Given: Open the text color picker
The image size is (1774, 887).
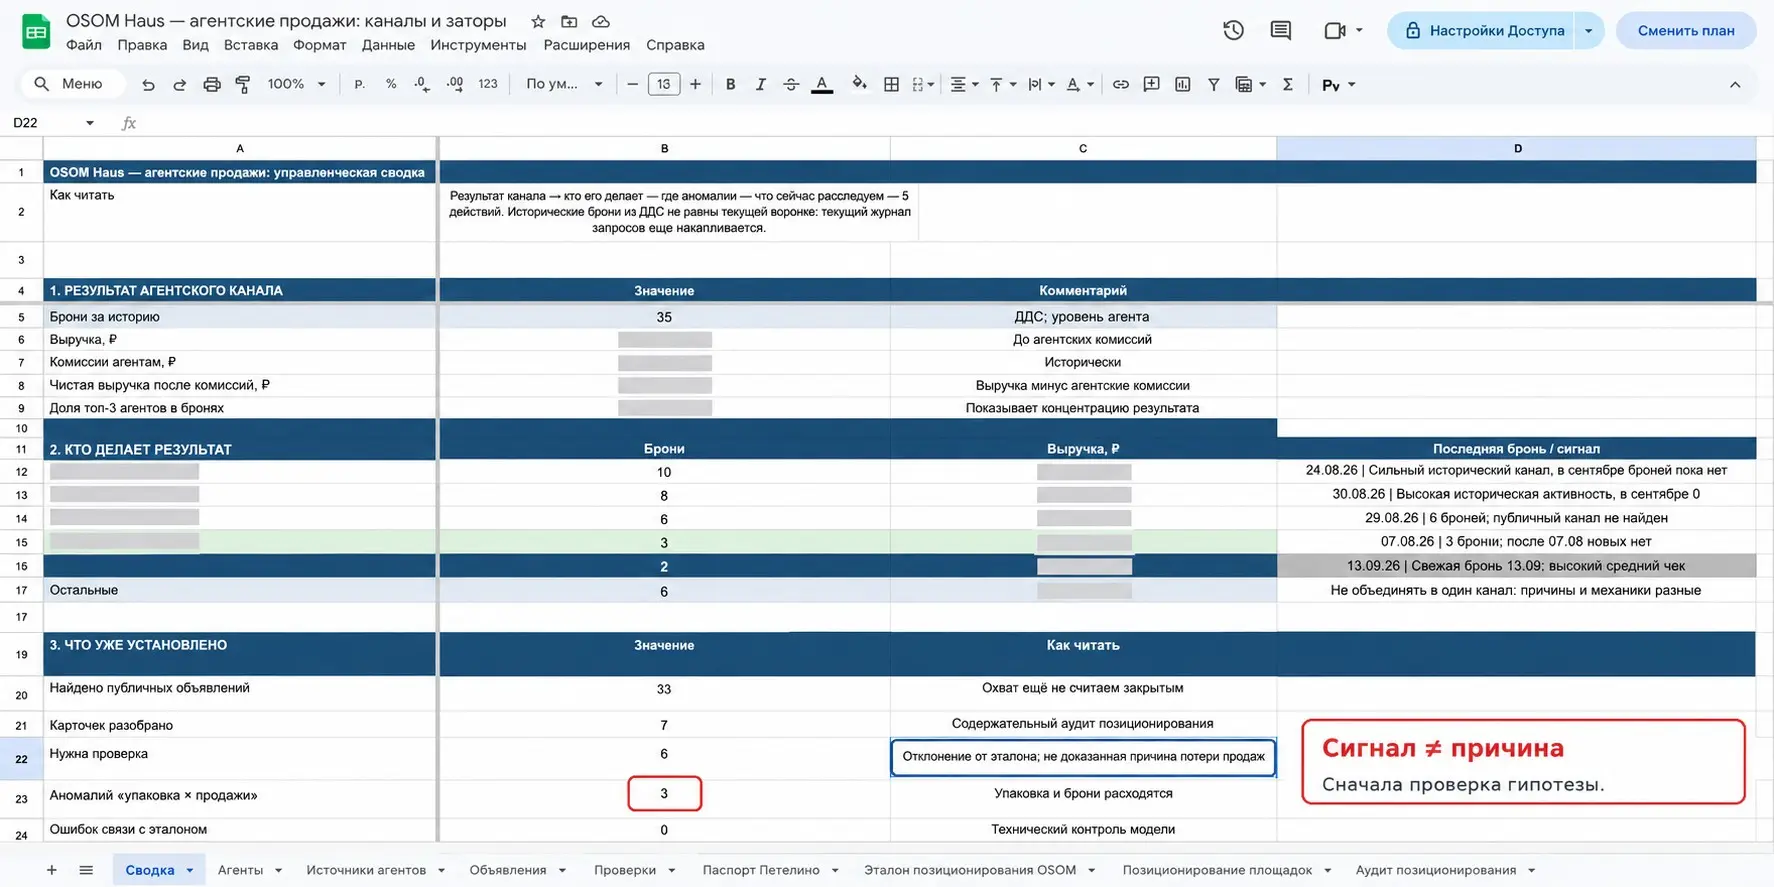Looking at the screenshot, I should 822,85.
